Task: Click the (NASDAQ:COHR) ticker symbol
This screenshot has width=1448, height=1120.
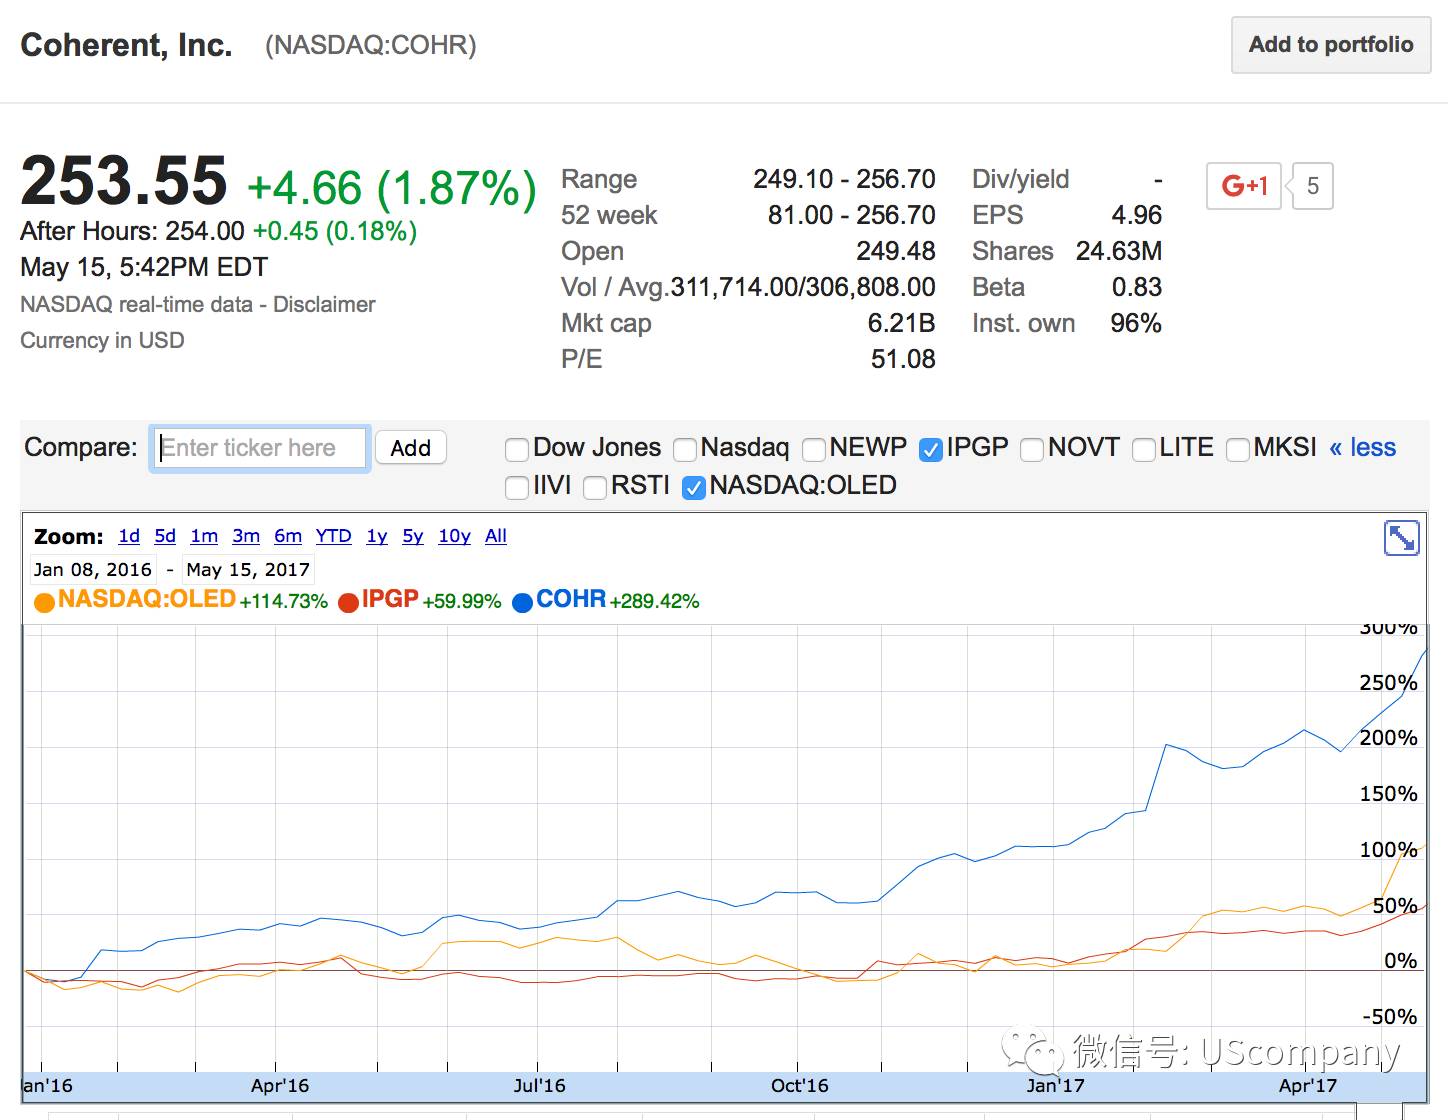Action: tap(371, 46)
